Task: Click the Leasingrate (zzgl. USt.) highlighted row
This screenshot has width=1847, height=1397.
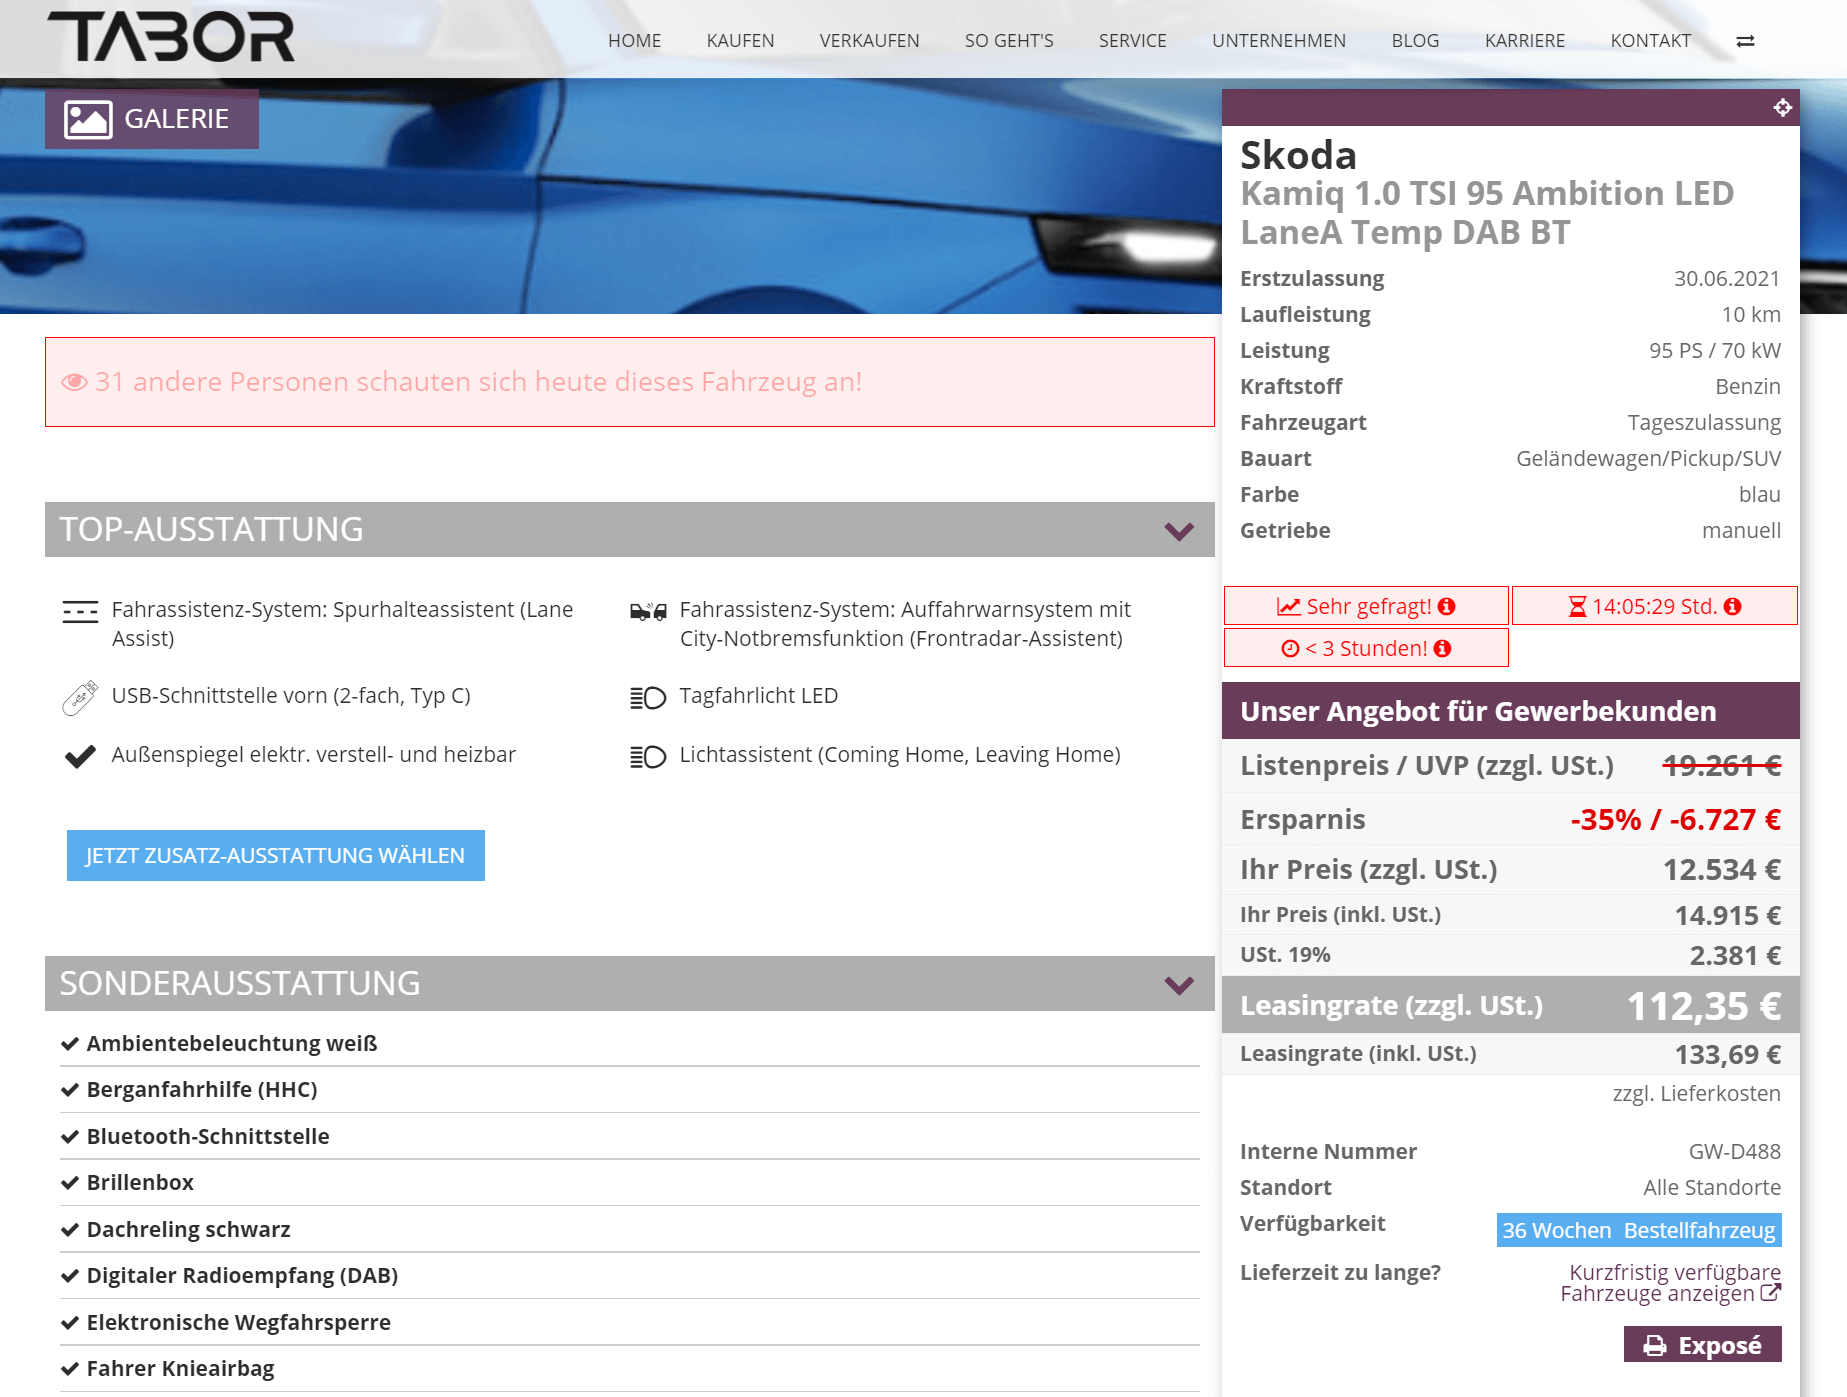Action: point(1511,1005)
